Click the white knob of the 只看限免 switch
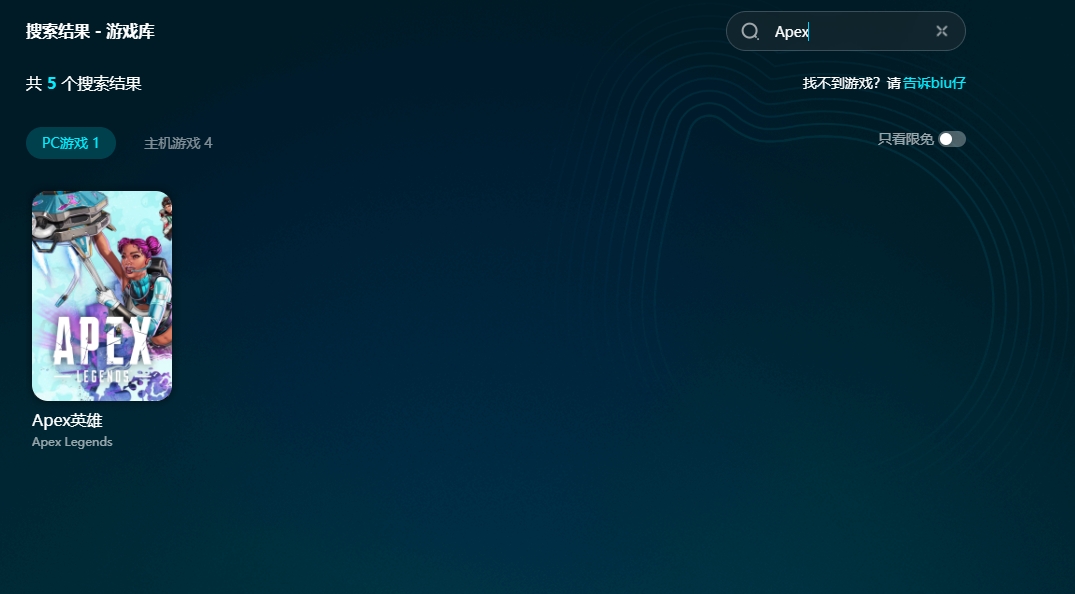 point(946,139)
